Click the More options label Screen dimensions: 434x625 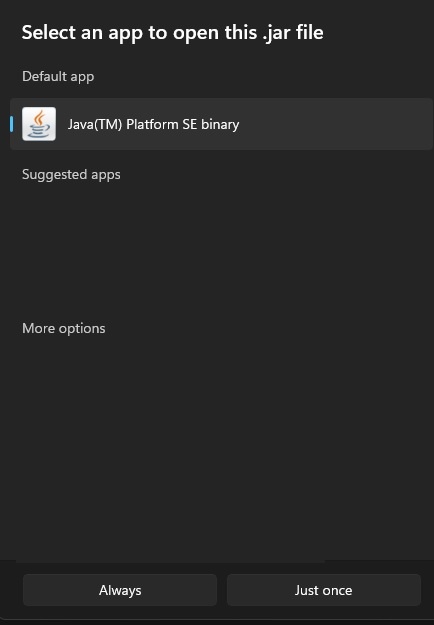(64, 328)
